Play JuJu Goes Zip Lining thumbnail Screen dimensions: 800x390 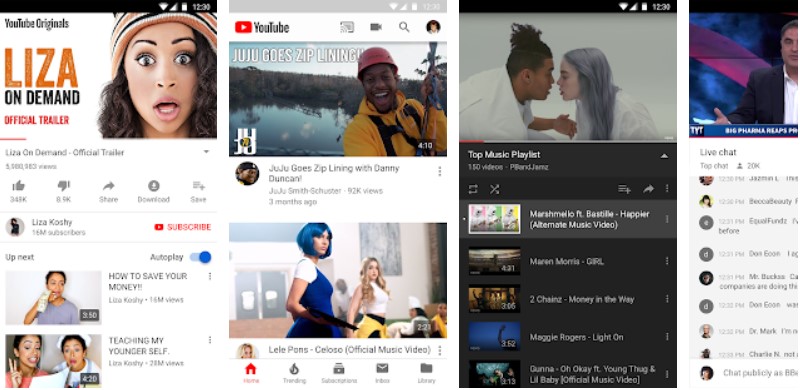(338, 99)
